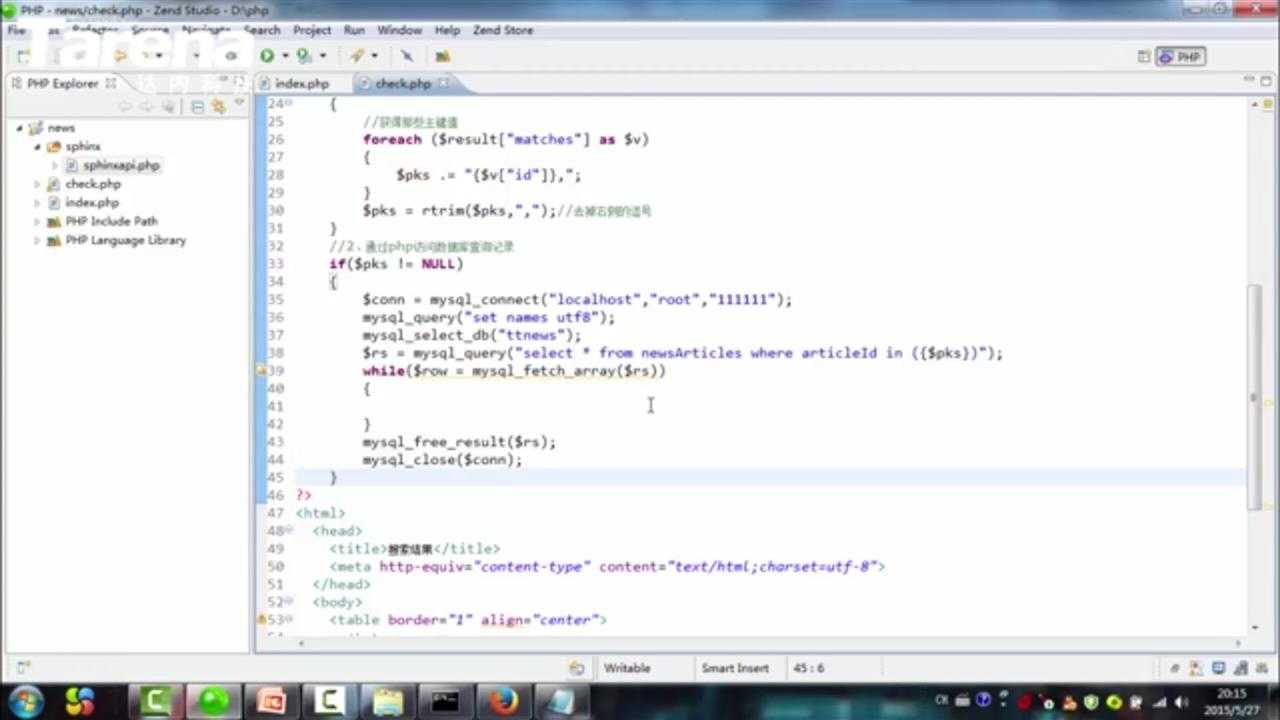Collapse All in the PHP Explorer toolbar

tap(197, 107)
